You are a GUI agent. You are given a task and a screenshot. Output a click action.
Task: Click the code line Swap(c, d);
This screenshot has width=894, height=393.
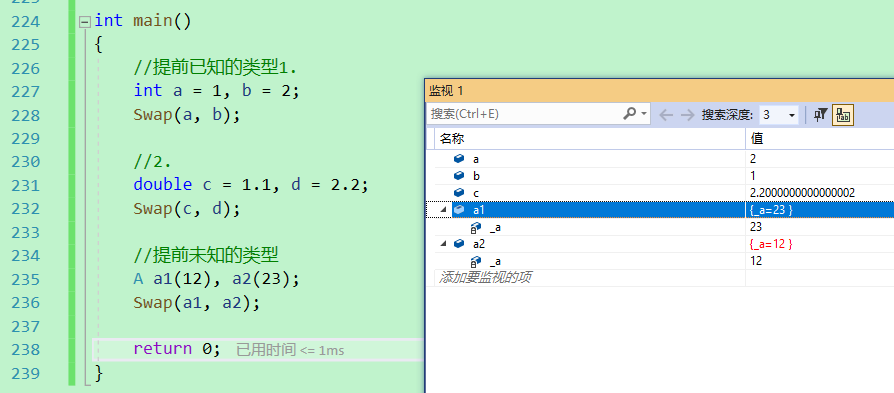pyautogui.click(x=187, y=209)
